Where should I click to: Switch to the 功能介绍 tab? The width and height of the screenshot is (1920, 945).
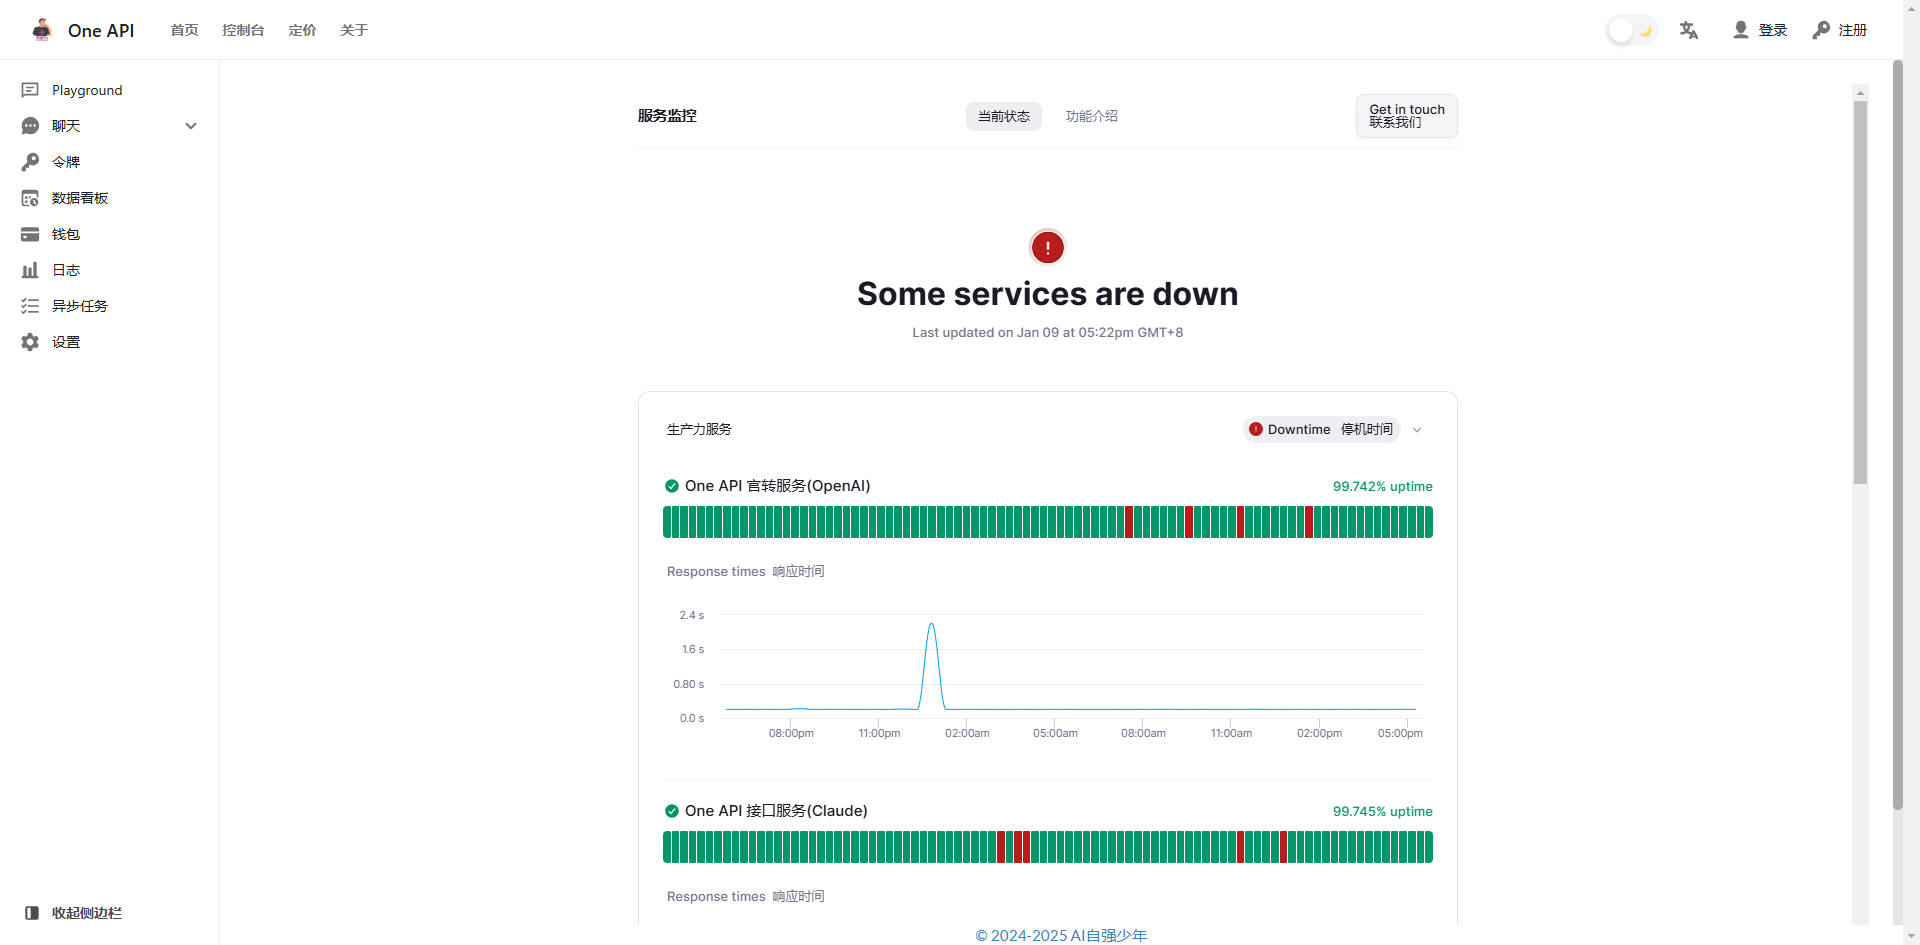tap(1092, 116)
